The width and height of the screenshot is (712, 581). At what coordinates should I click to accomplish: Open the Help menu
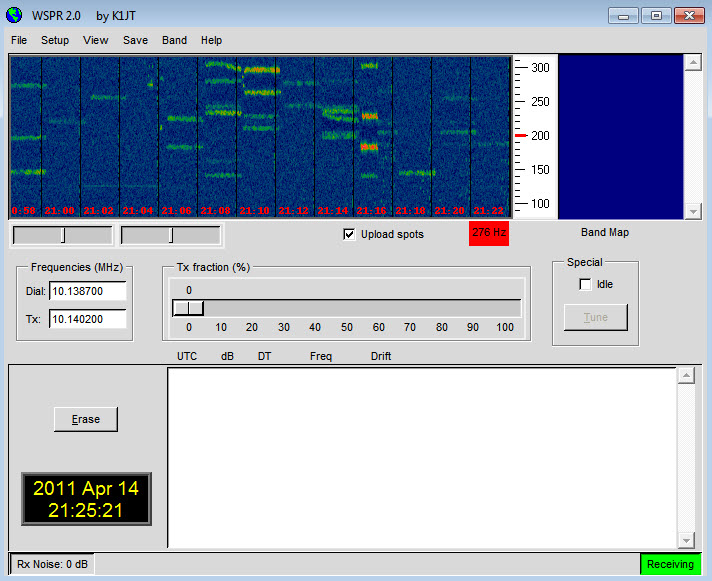point(211,40)
